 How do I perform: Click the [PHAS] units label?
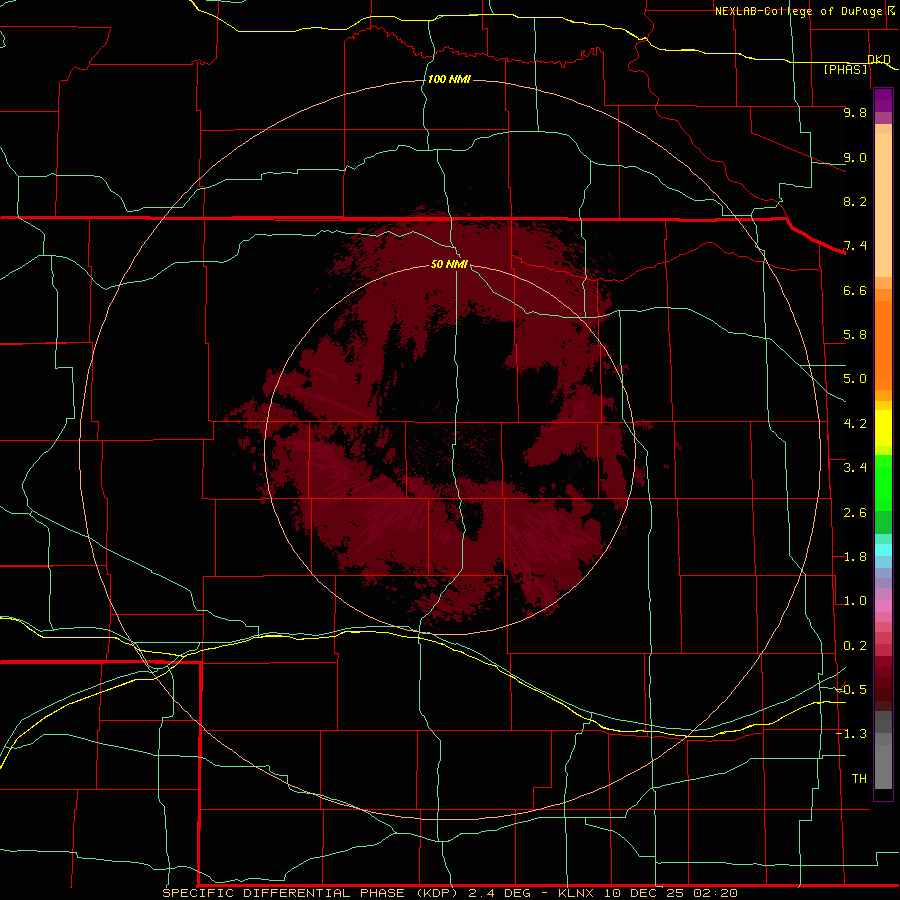pyautogui.click(x=845, y=70)
